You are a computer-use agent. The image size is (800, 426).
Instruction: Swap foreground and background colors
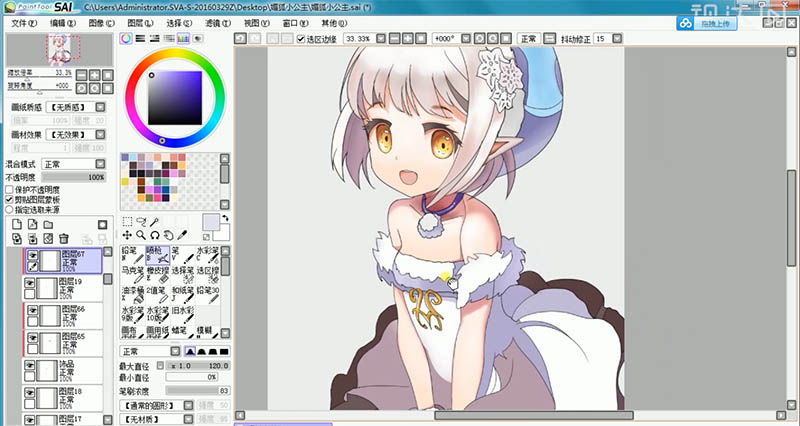(224, 218)
